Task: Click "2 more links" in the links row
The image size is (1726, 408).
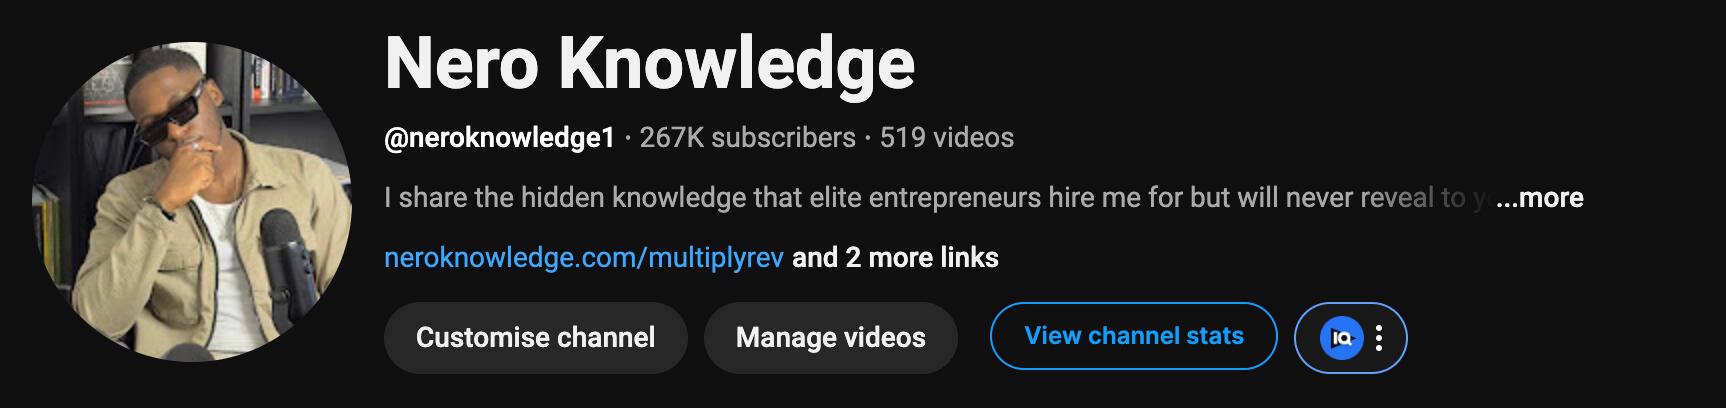Action: pos(922,258)
